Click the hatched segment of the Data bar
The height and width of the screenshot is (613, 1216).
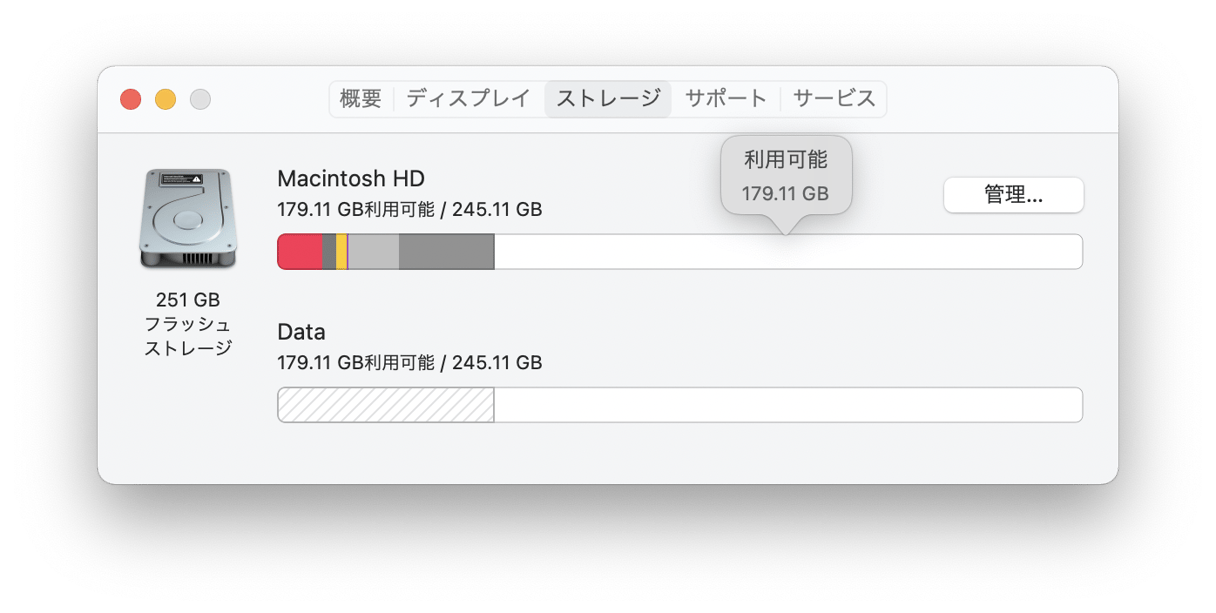[386, 405]
